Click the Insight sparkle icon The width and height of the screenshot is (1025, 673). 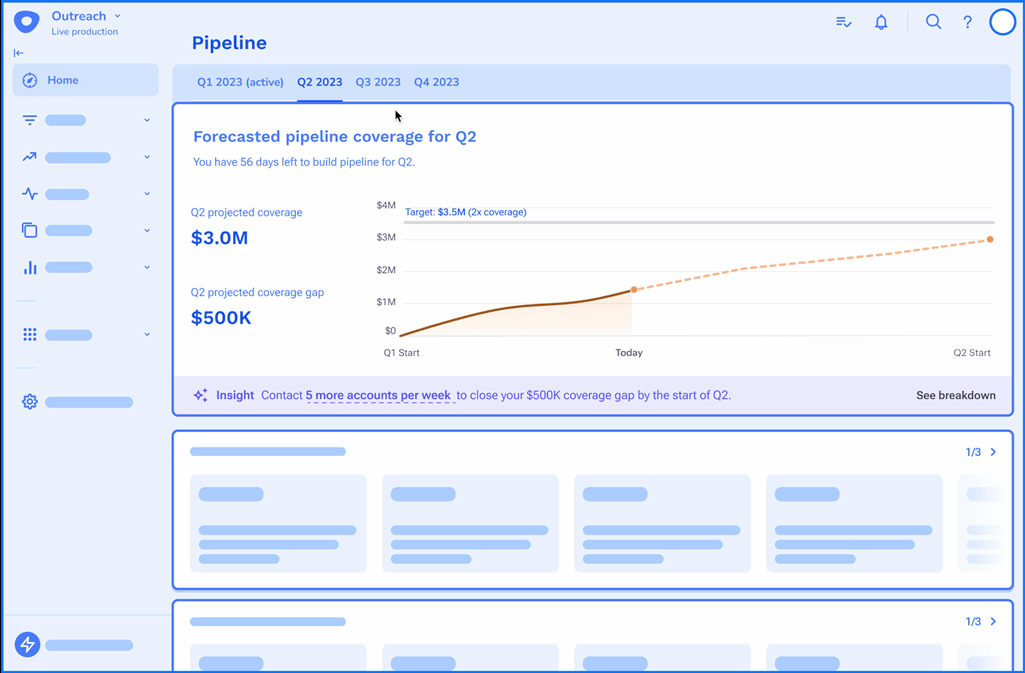coord(200,395)
